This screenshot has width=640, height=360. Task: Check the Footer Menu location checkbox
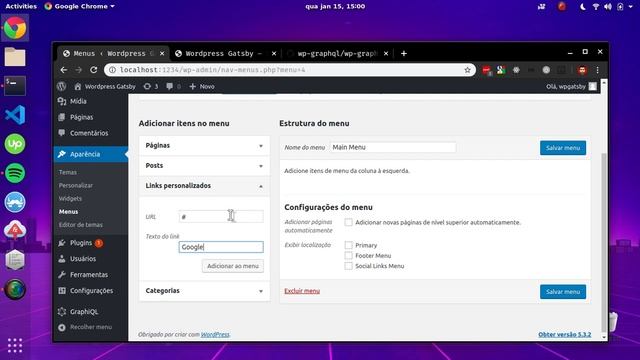[x=348, y=256]
